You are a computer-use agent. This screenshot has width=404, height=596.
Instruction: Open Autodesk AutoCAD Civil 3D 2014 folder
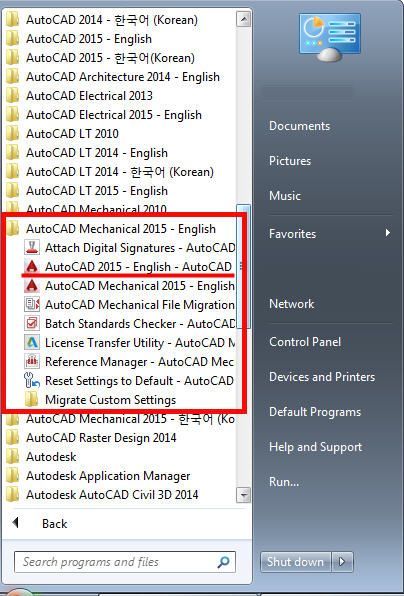112,495
